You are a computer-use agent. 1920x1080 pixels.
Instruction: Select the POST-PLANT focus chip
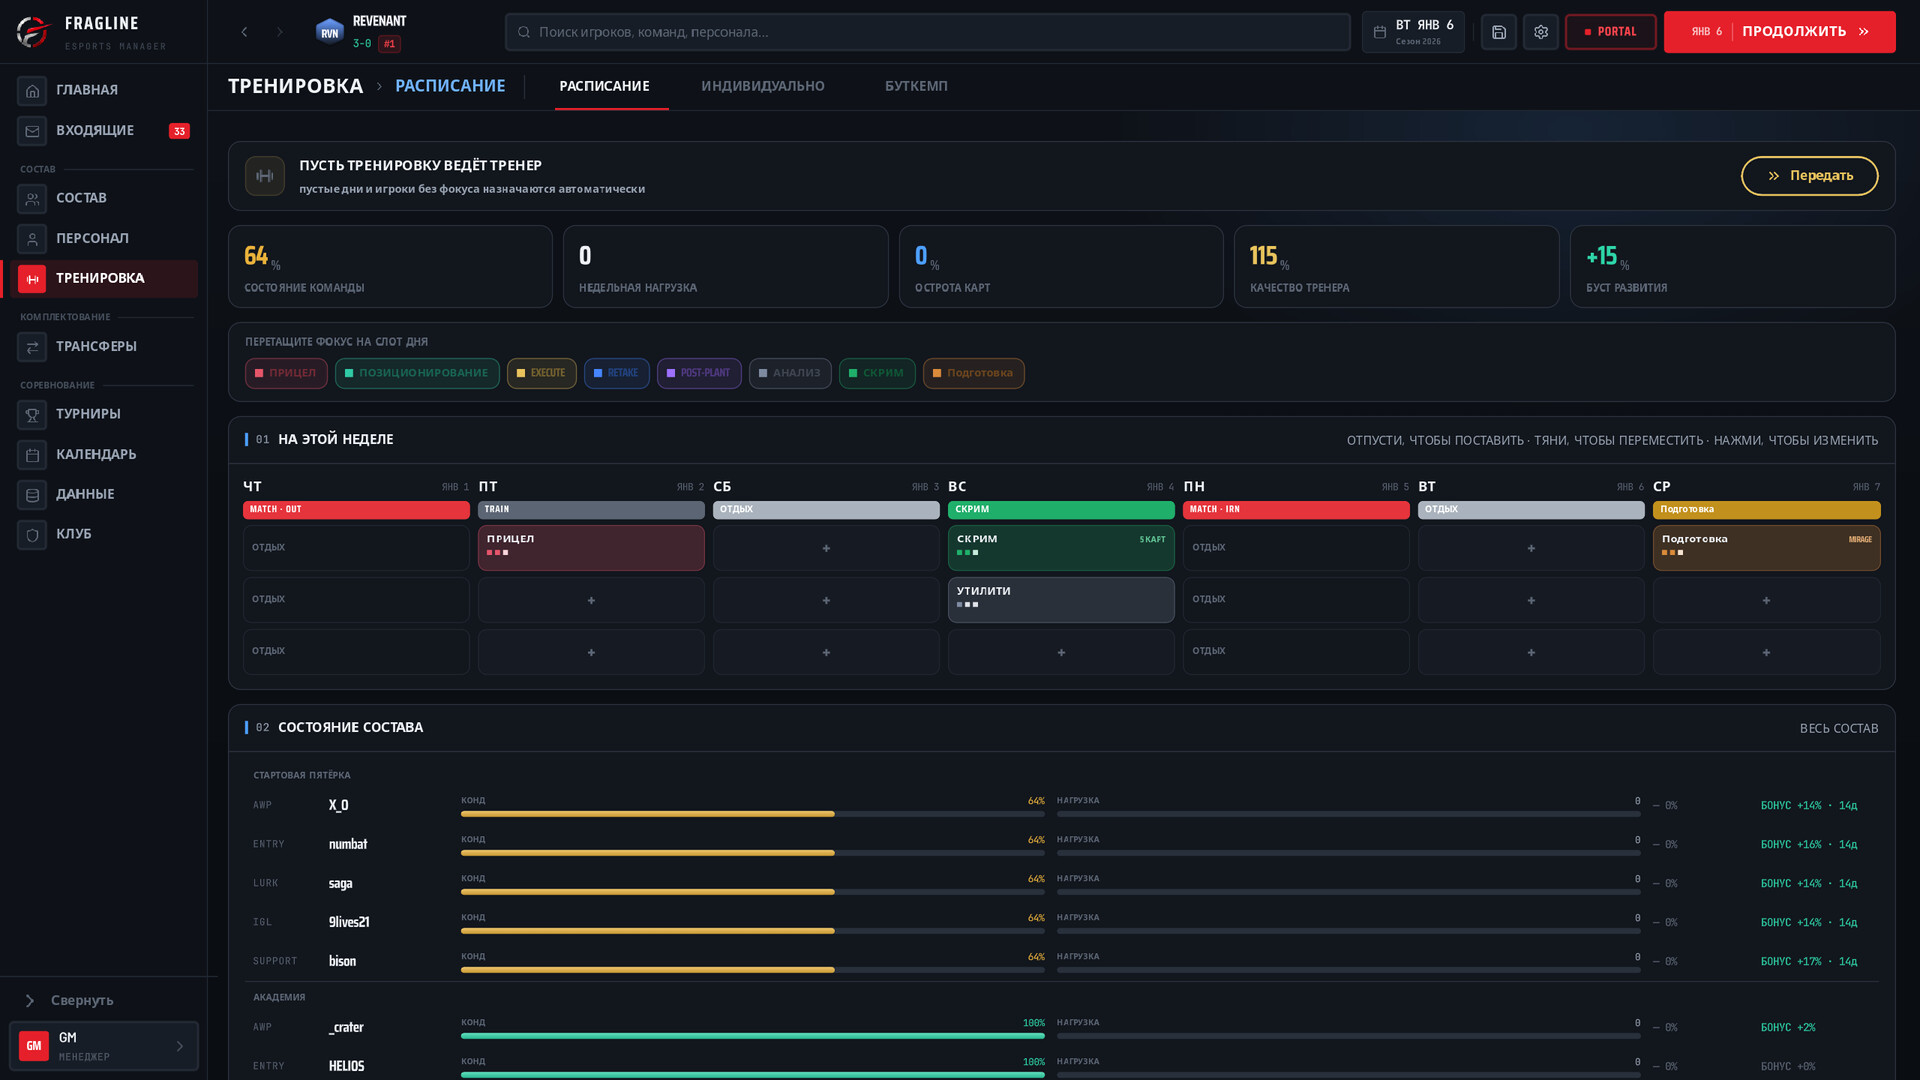699,373
